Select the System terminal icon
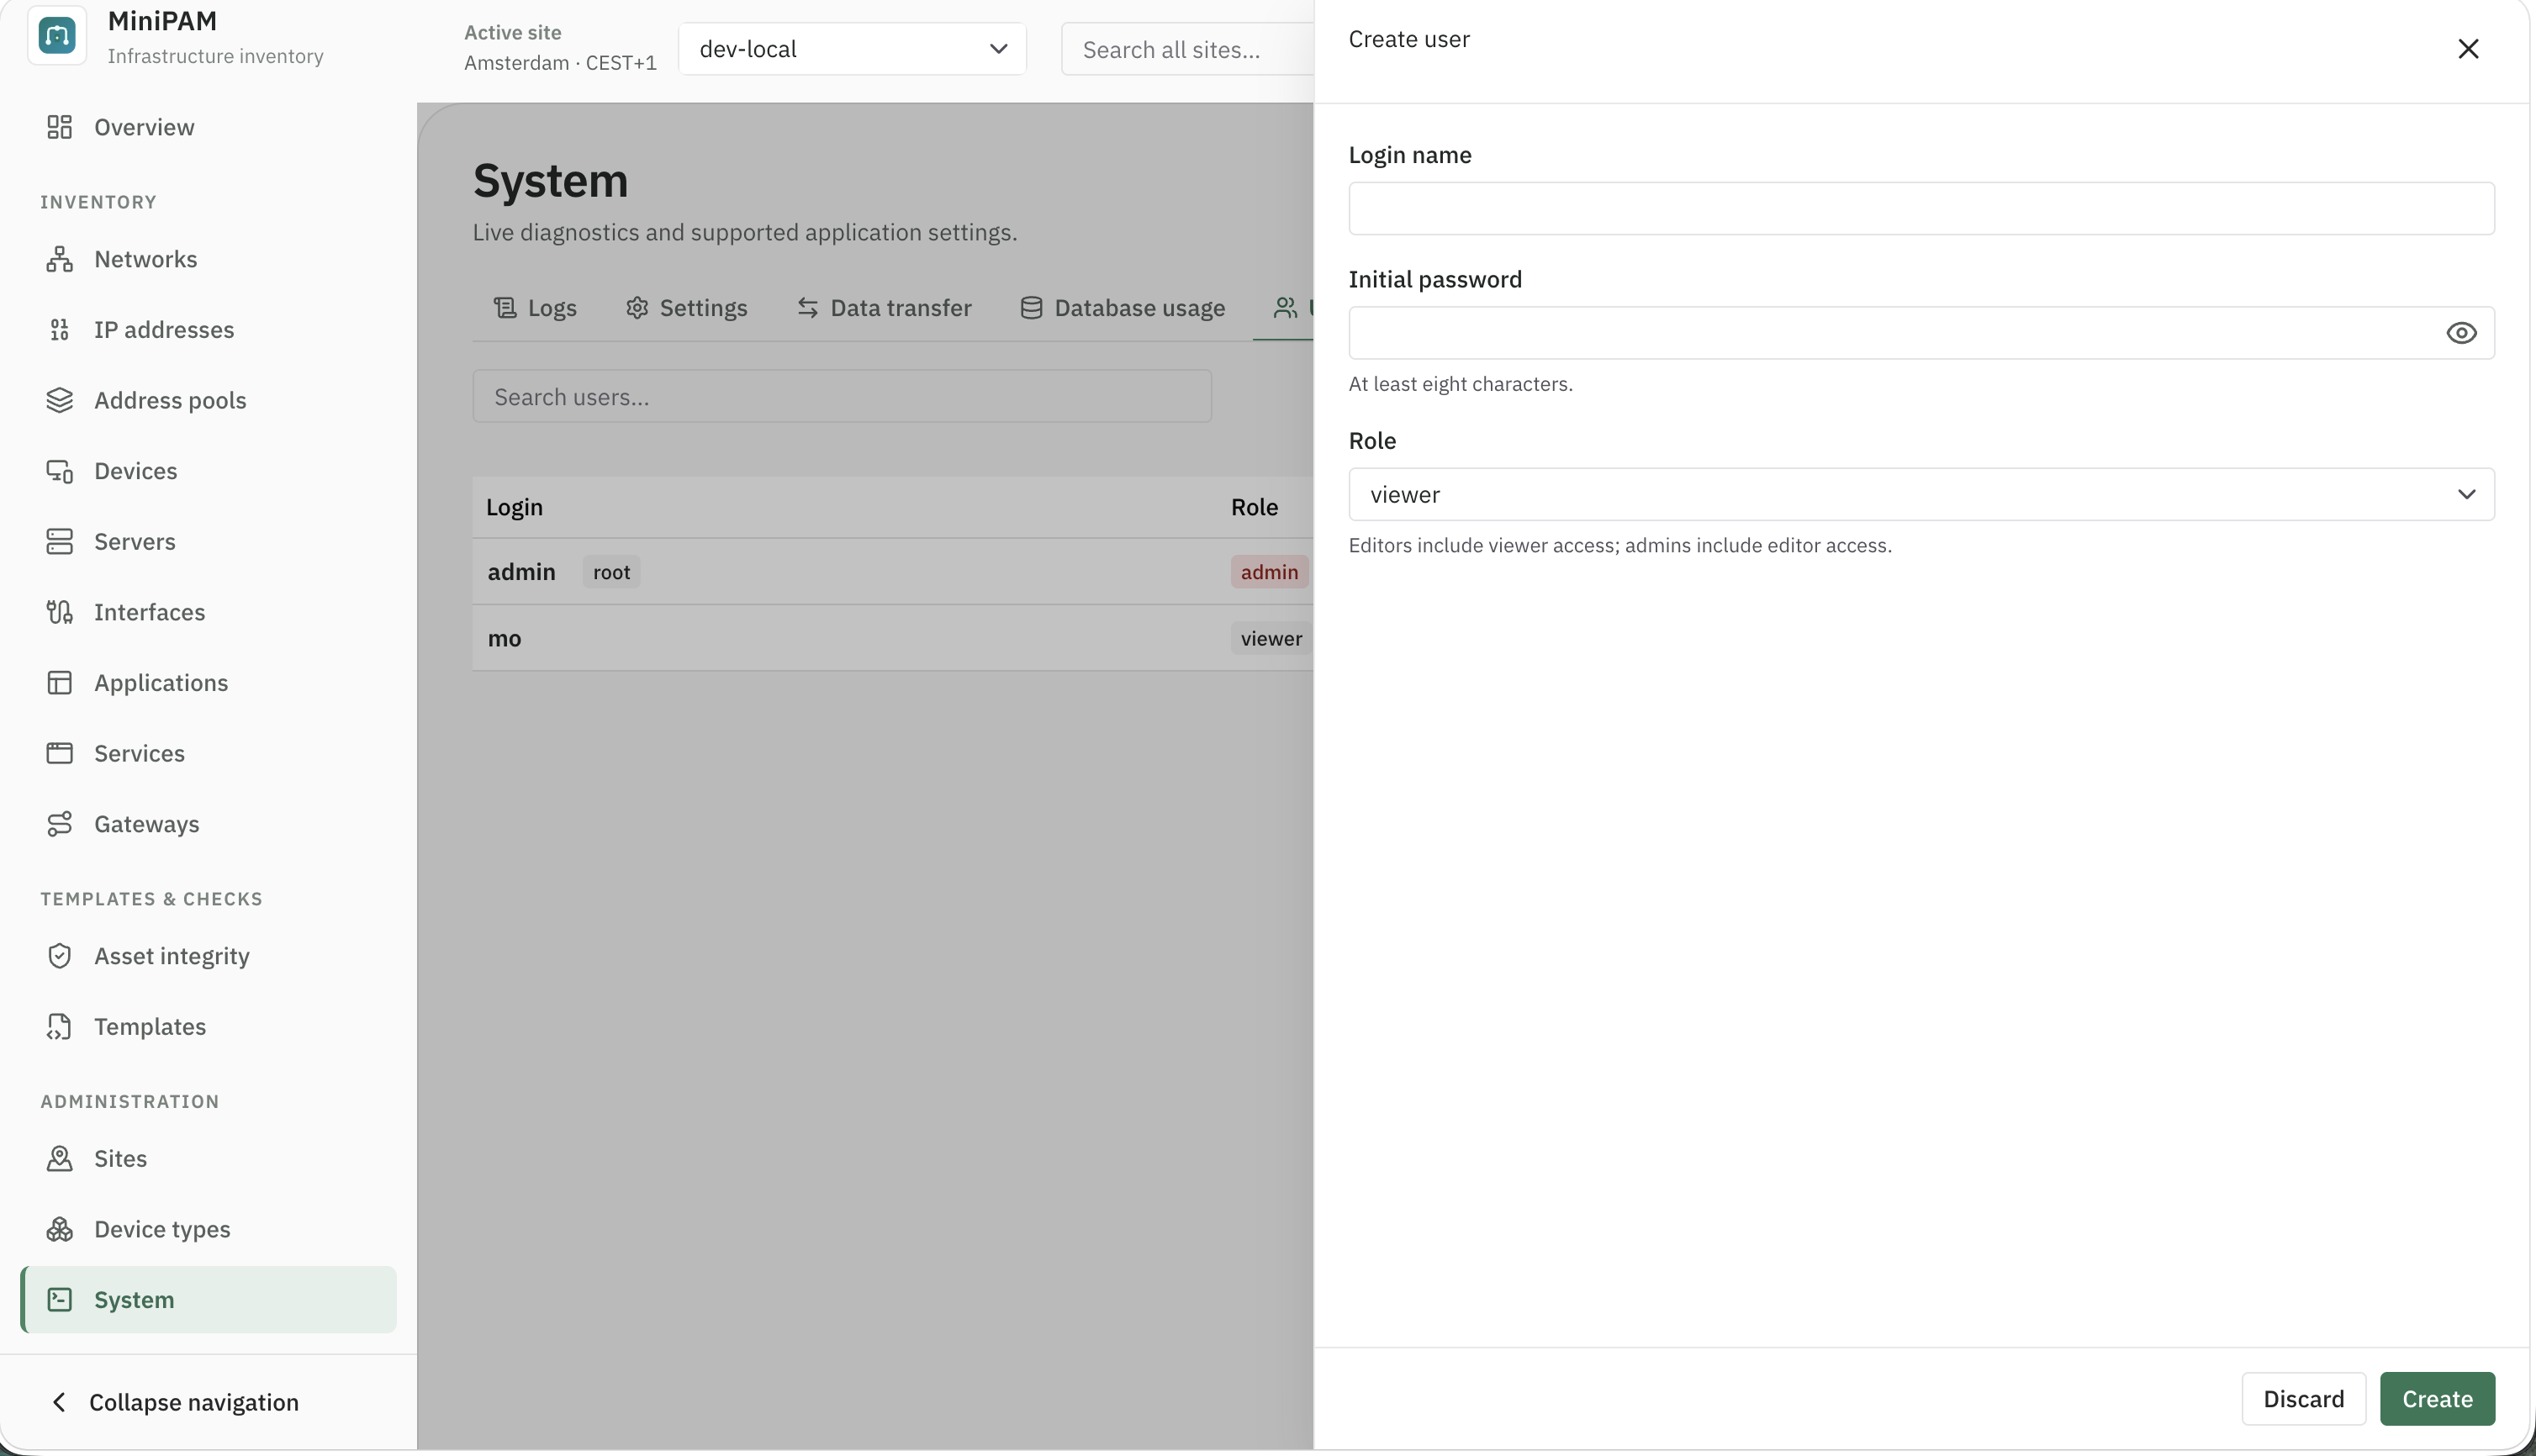Image resolution: width=2536 pixels, height=1456 pixels. tap(59, 1300)
